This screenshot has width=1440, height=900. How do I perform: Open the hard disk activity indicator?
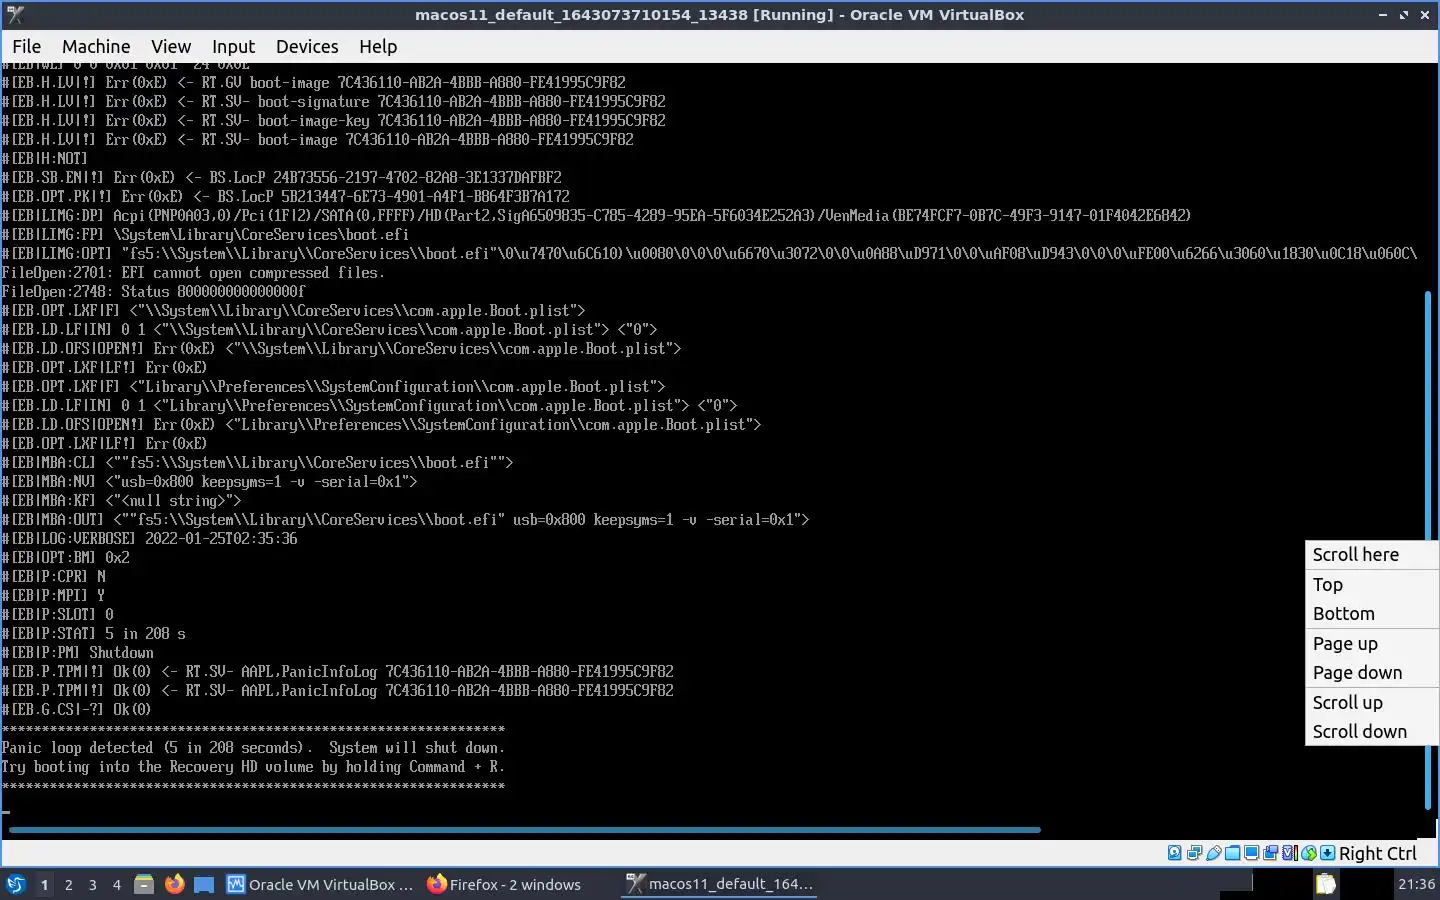[x=1175, y=853]
